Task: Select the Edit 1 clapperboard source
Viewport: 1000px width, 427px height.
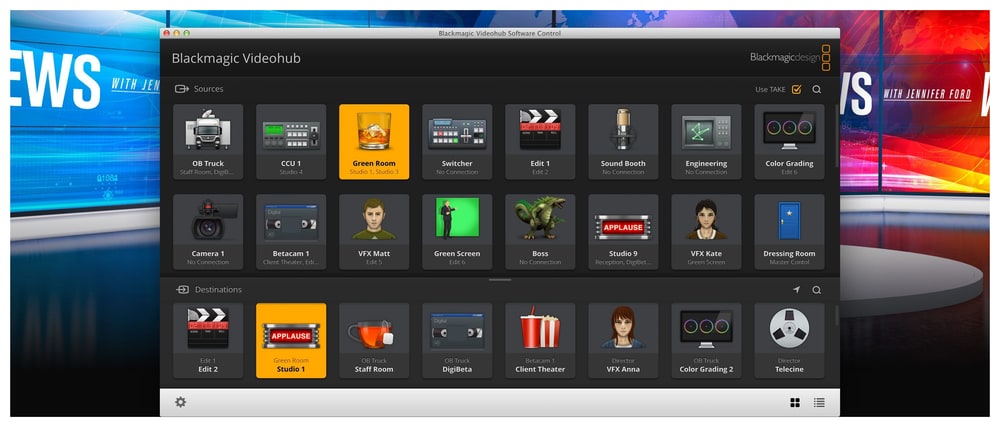Action: pos(540,141)
